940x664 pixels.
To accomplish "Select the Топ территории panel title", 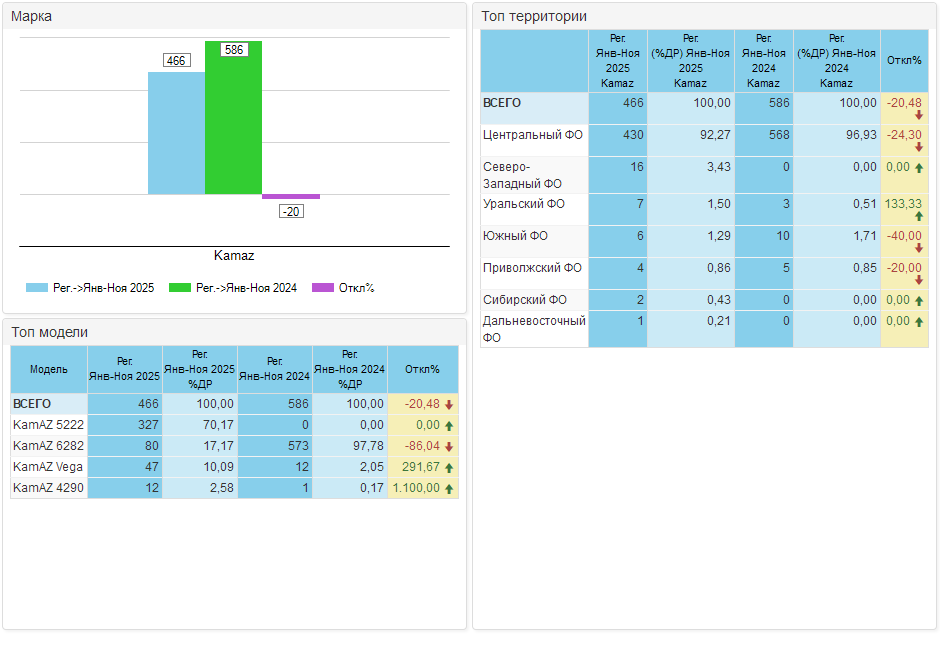I will 534,16.
